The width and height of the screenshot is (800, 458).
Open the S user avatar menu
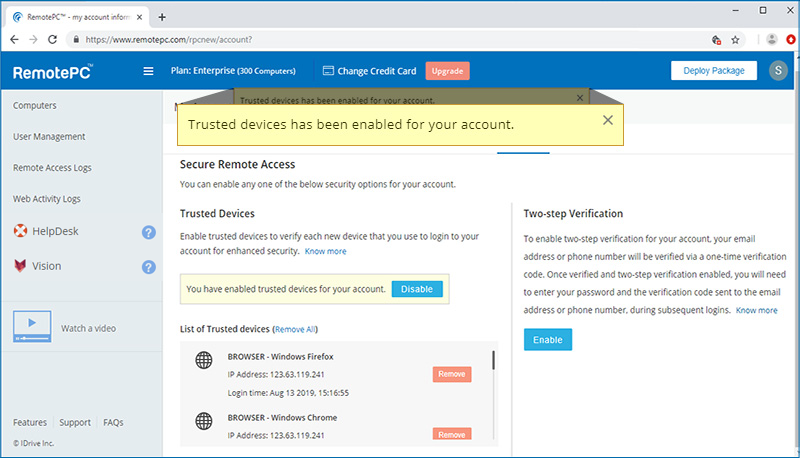[x=778, y=70]
